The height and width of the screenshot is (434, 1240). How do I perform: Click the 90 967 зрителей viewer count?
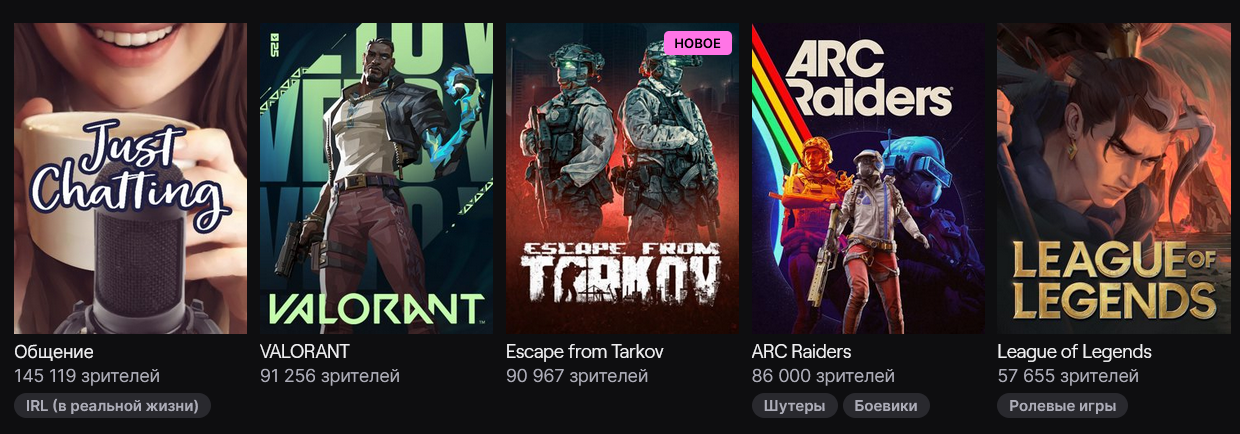[x=577, y=376]
